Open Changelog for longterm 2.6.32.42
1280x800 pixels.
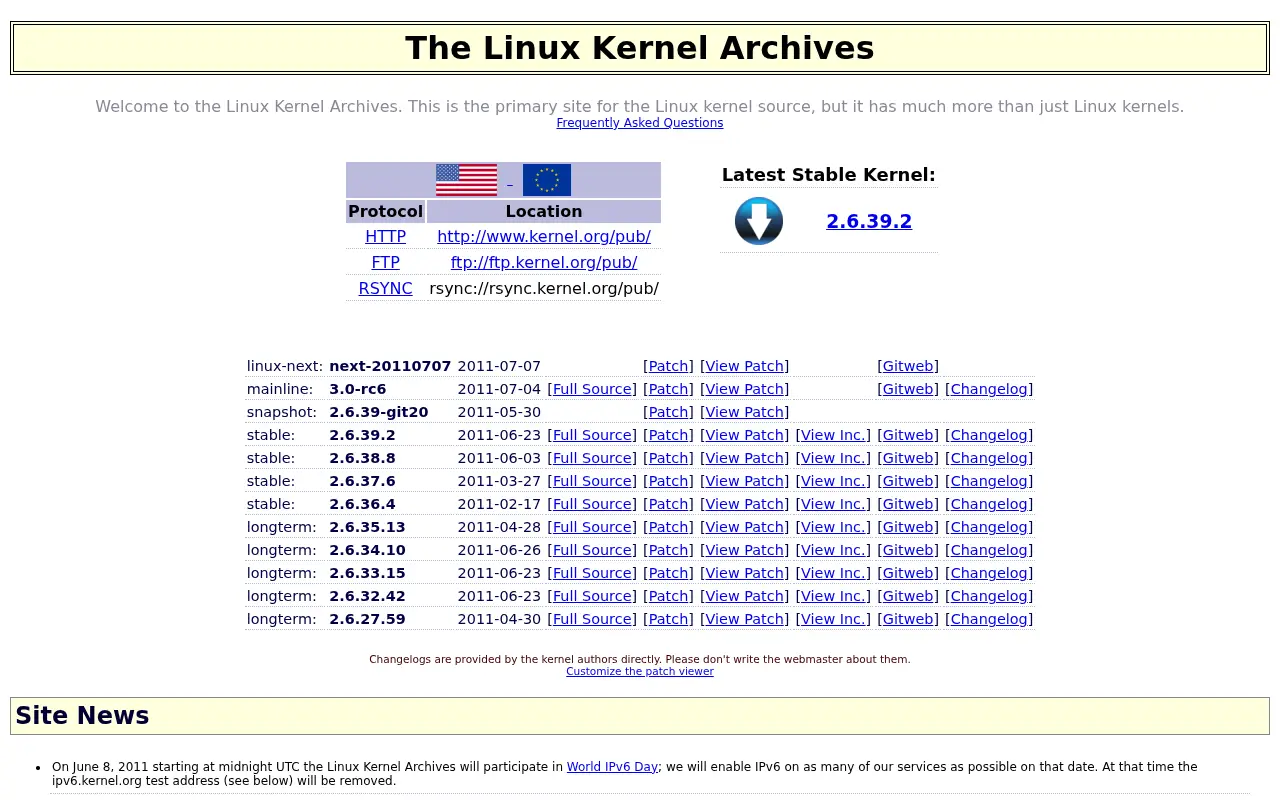point(989,596)
